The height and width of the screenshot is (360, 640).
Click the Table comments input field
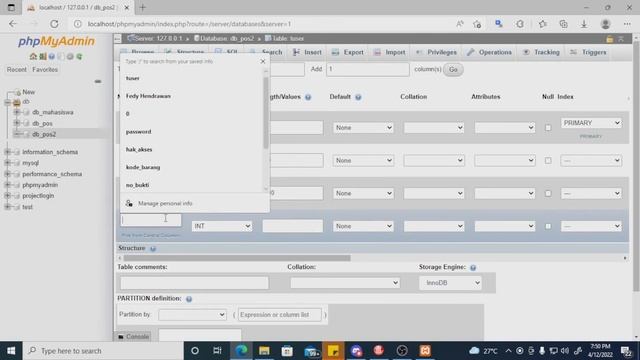point(194,283)
